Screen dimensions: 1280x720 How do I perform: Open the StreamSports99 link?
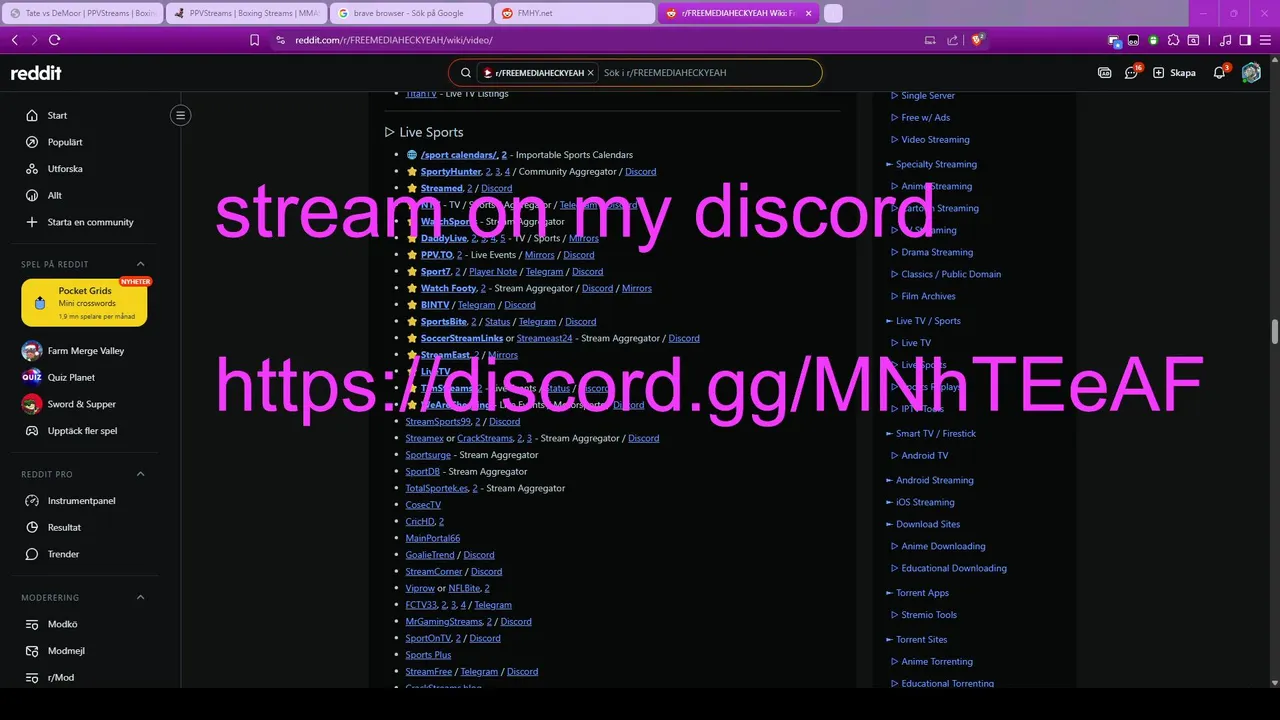pyautogui.click(x=438, y=422)
